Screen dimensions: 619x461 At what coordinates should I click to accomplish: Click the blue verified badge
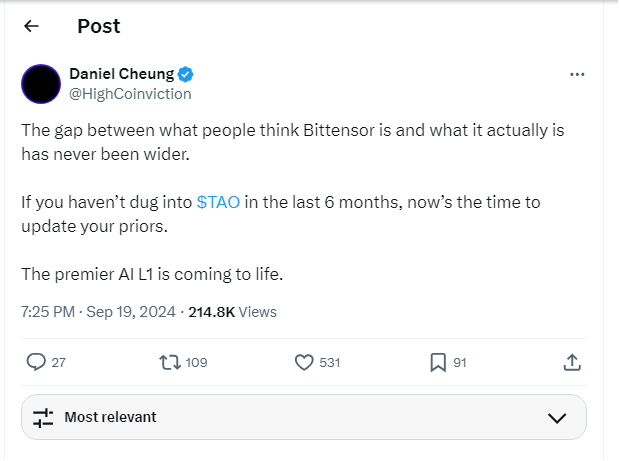point(186,75)
